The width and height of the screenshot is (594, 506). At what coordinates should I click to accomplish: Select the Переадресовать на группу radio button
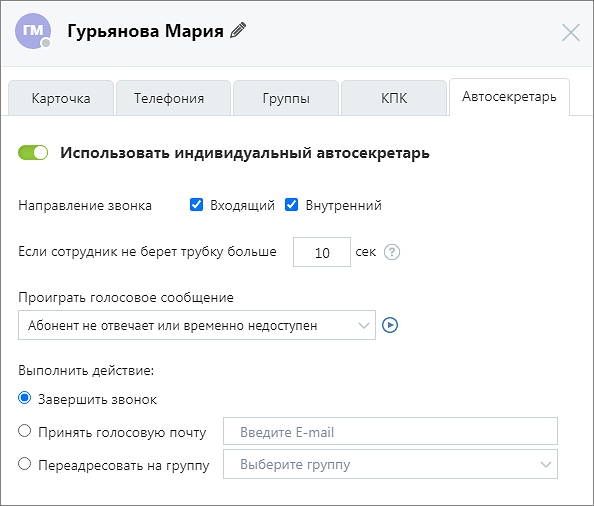coord(25,464)
